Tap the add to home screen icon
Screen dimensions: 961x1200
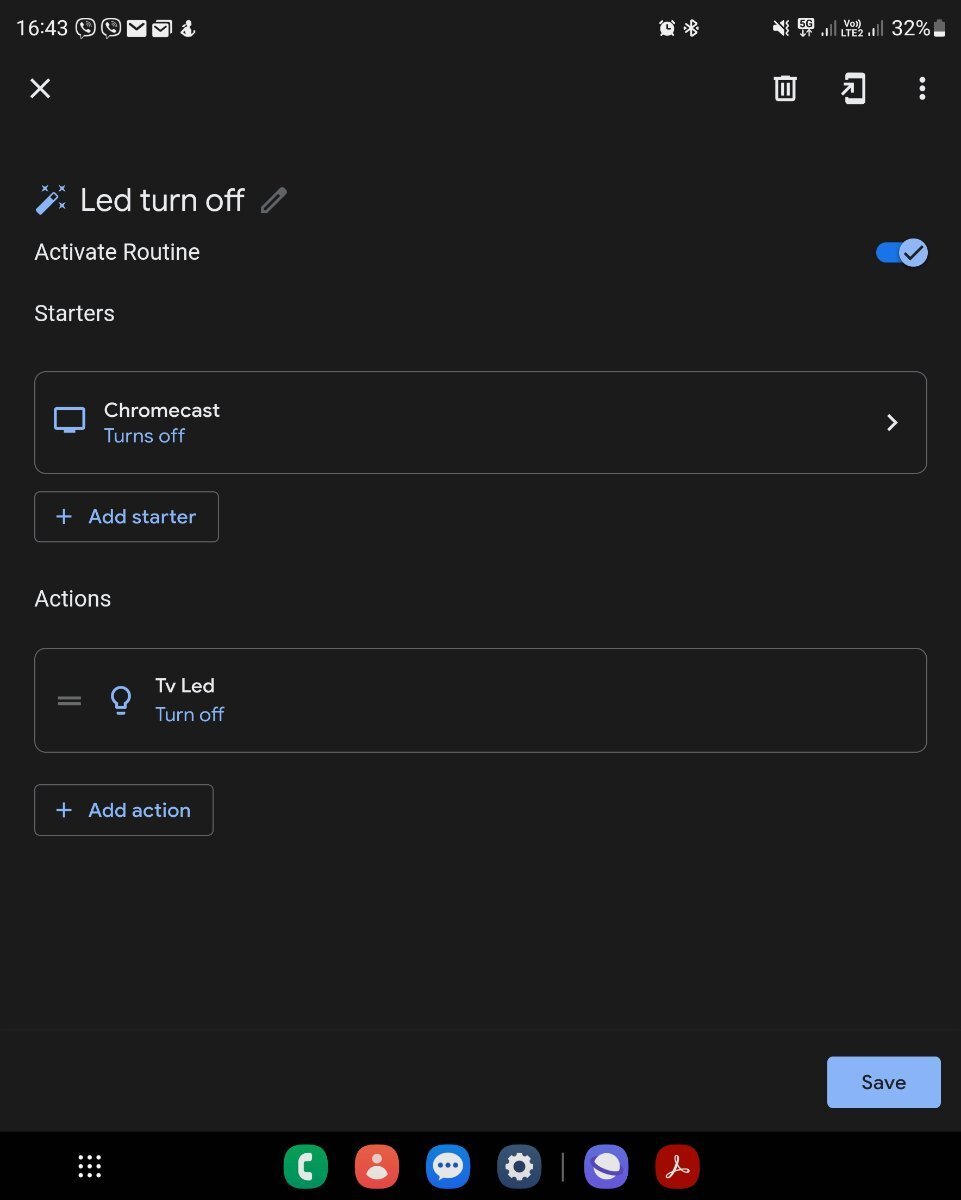pos(853,89)
